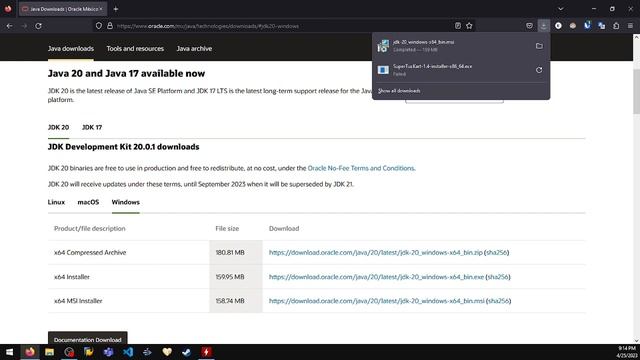Click the Documentation Download button

[87, 339]
